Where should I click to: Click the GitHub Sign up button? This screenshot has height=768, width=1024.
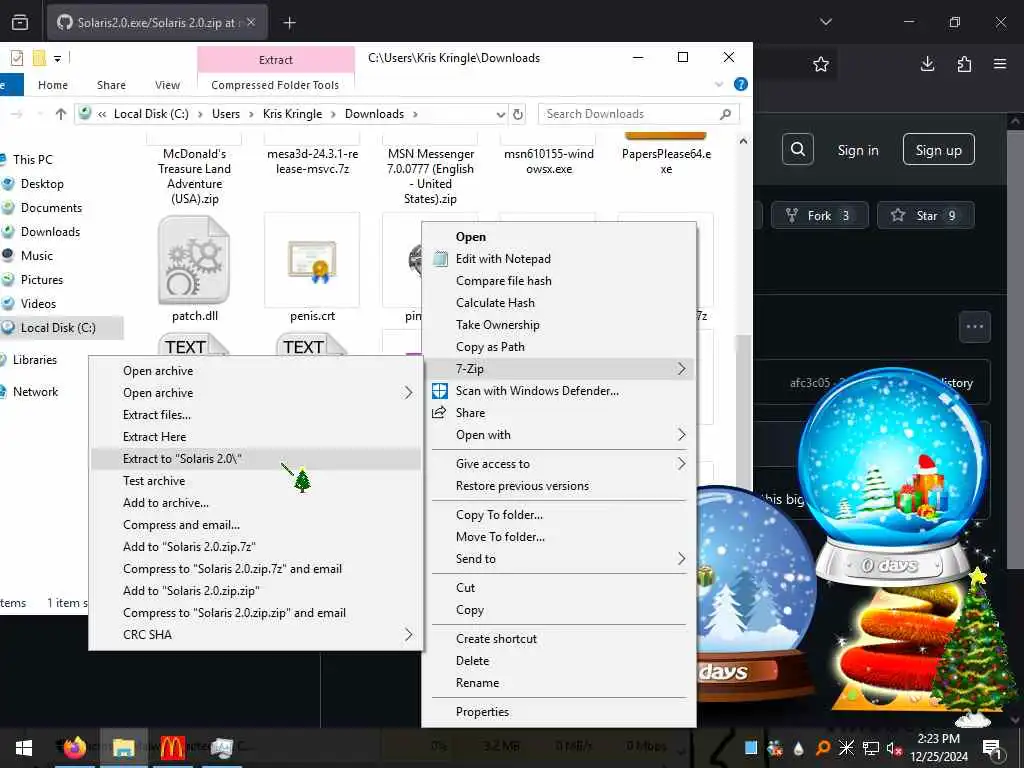938,150
